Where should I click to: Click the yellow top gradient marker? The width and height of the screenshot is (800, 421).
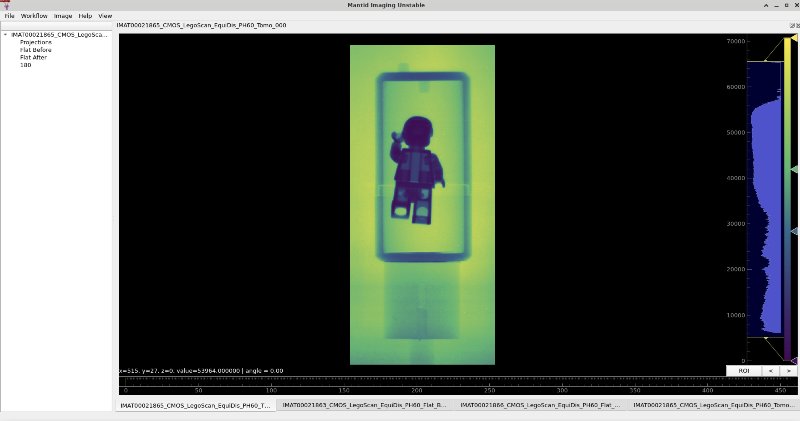(x=794, y=37)
